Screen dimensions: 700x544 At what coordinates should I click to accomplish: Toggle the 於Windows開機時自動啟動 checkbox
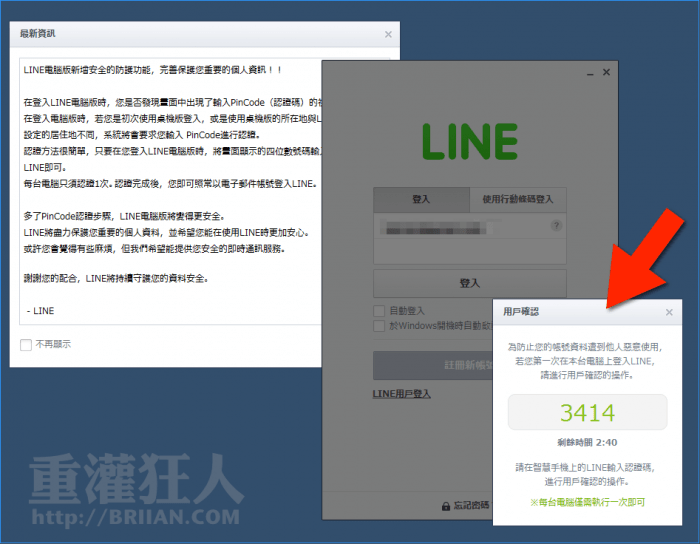coord(379,326)
